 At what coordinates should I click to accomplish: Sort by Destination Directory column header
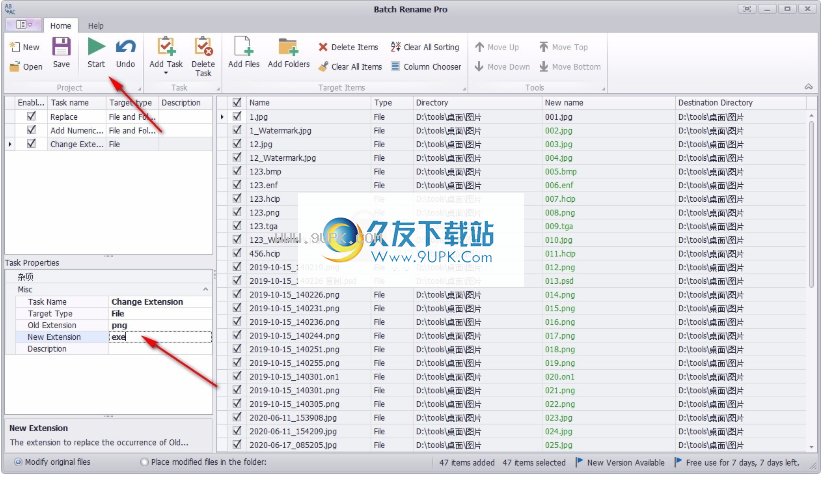[x=740, y=103]
